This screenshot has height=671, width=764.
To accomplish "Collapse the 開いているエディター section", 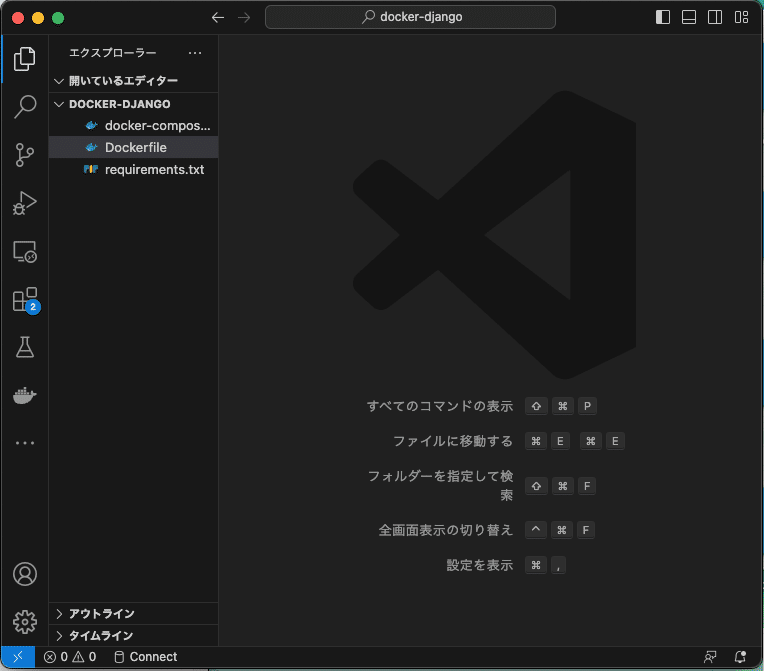I will coord(134,80).
